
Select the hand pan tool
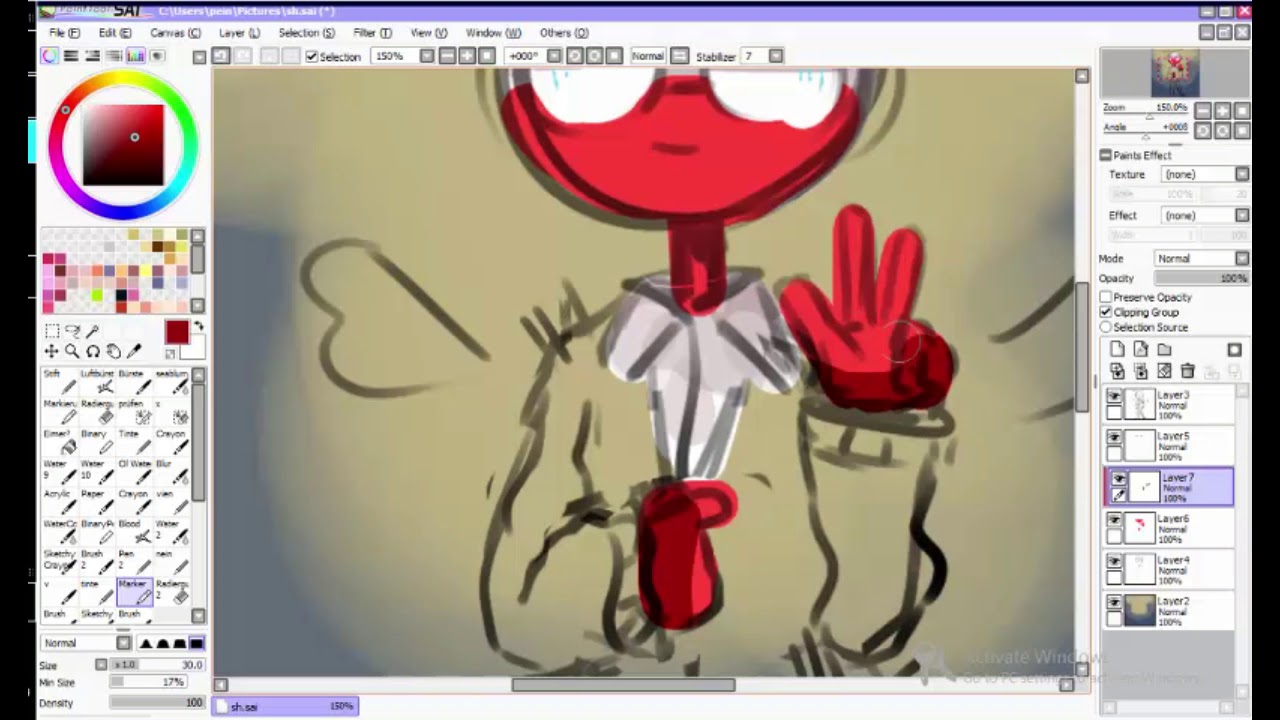[x=113, y=351]
